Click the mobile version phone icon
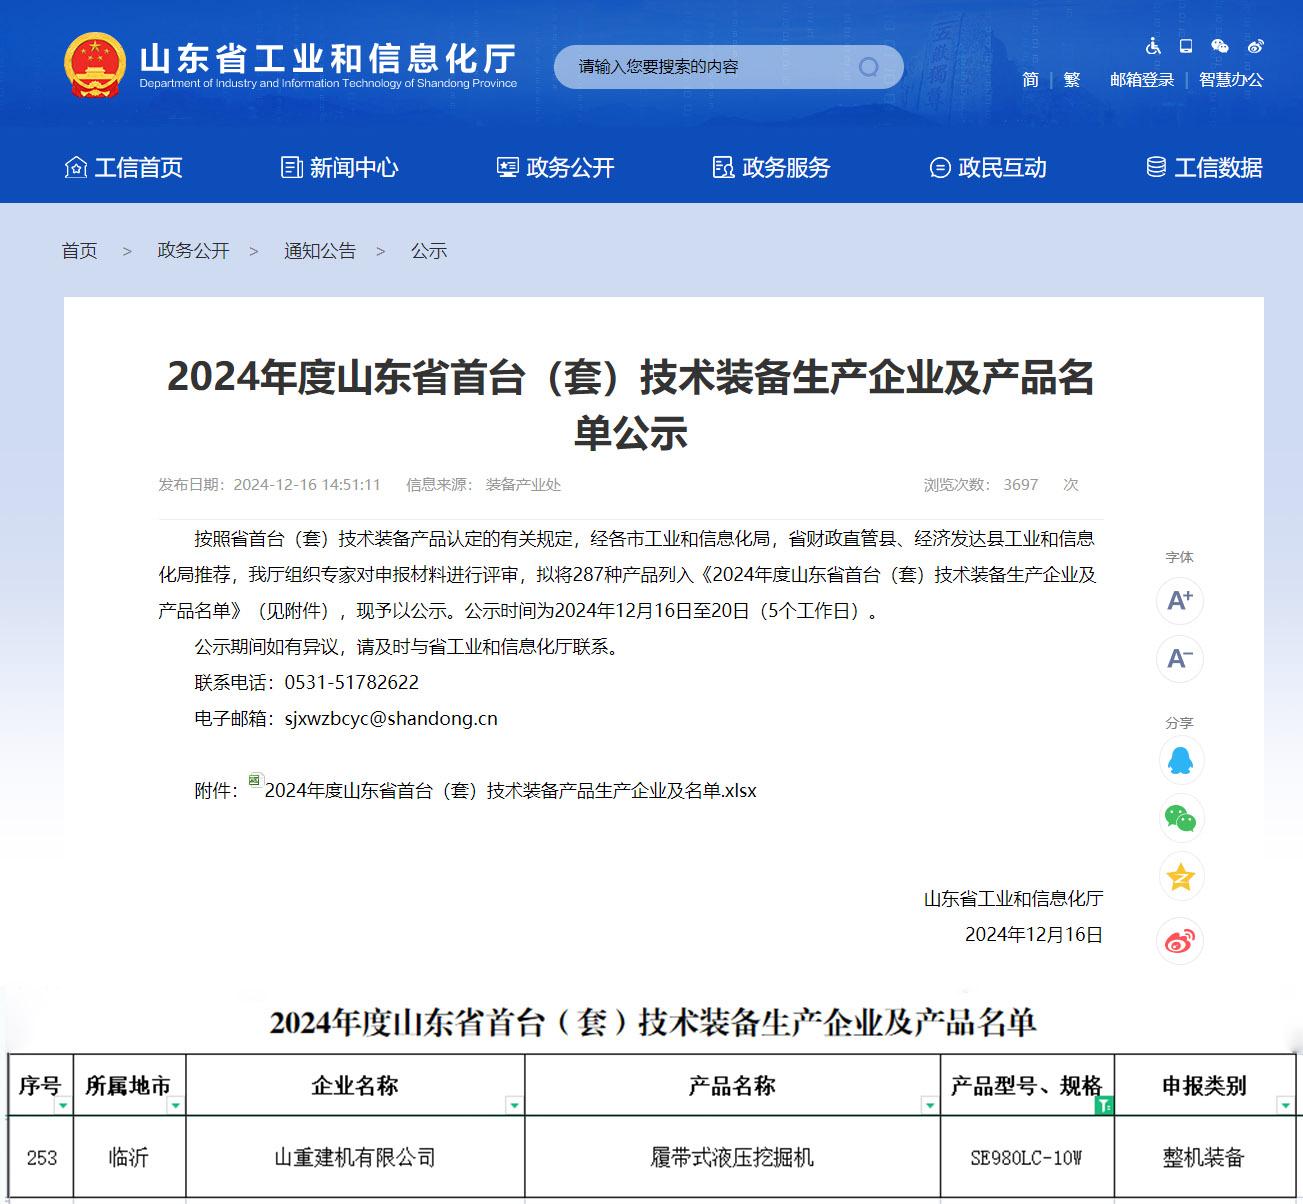 [x=1185, y=47]
